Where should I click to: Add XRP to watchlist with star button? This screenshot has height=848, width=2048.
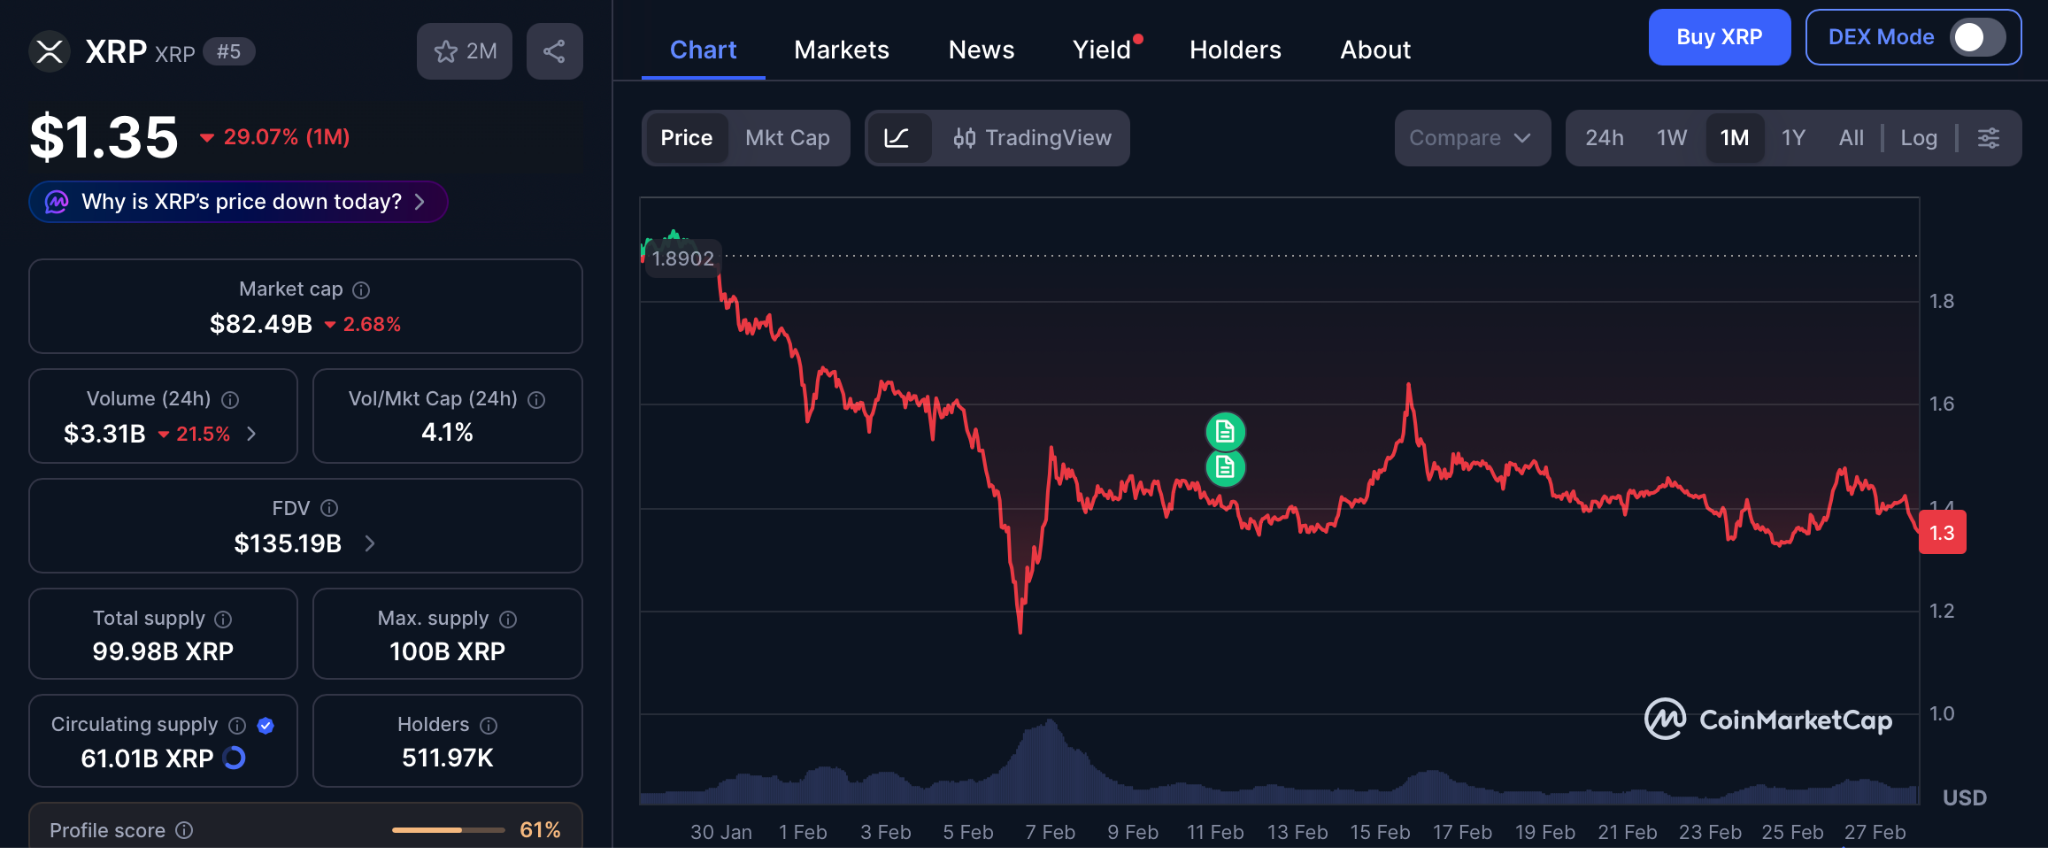(465, 51)
